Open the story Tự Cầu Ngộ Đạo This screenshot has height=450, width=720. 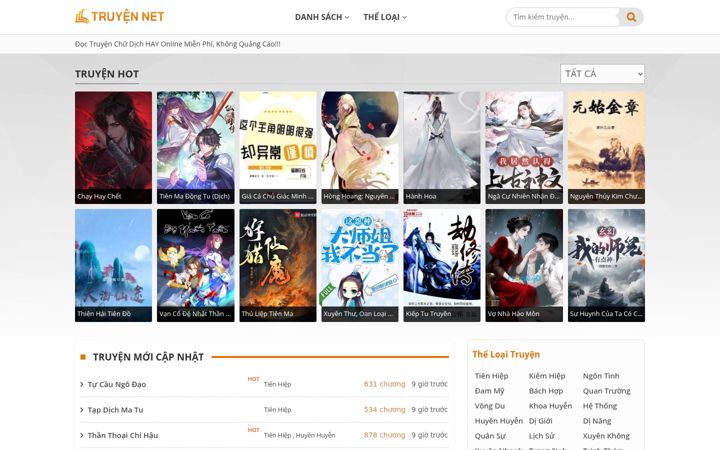(x=117, y=384)
